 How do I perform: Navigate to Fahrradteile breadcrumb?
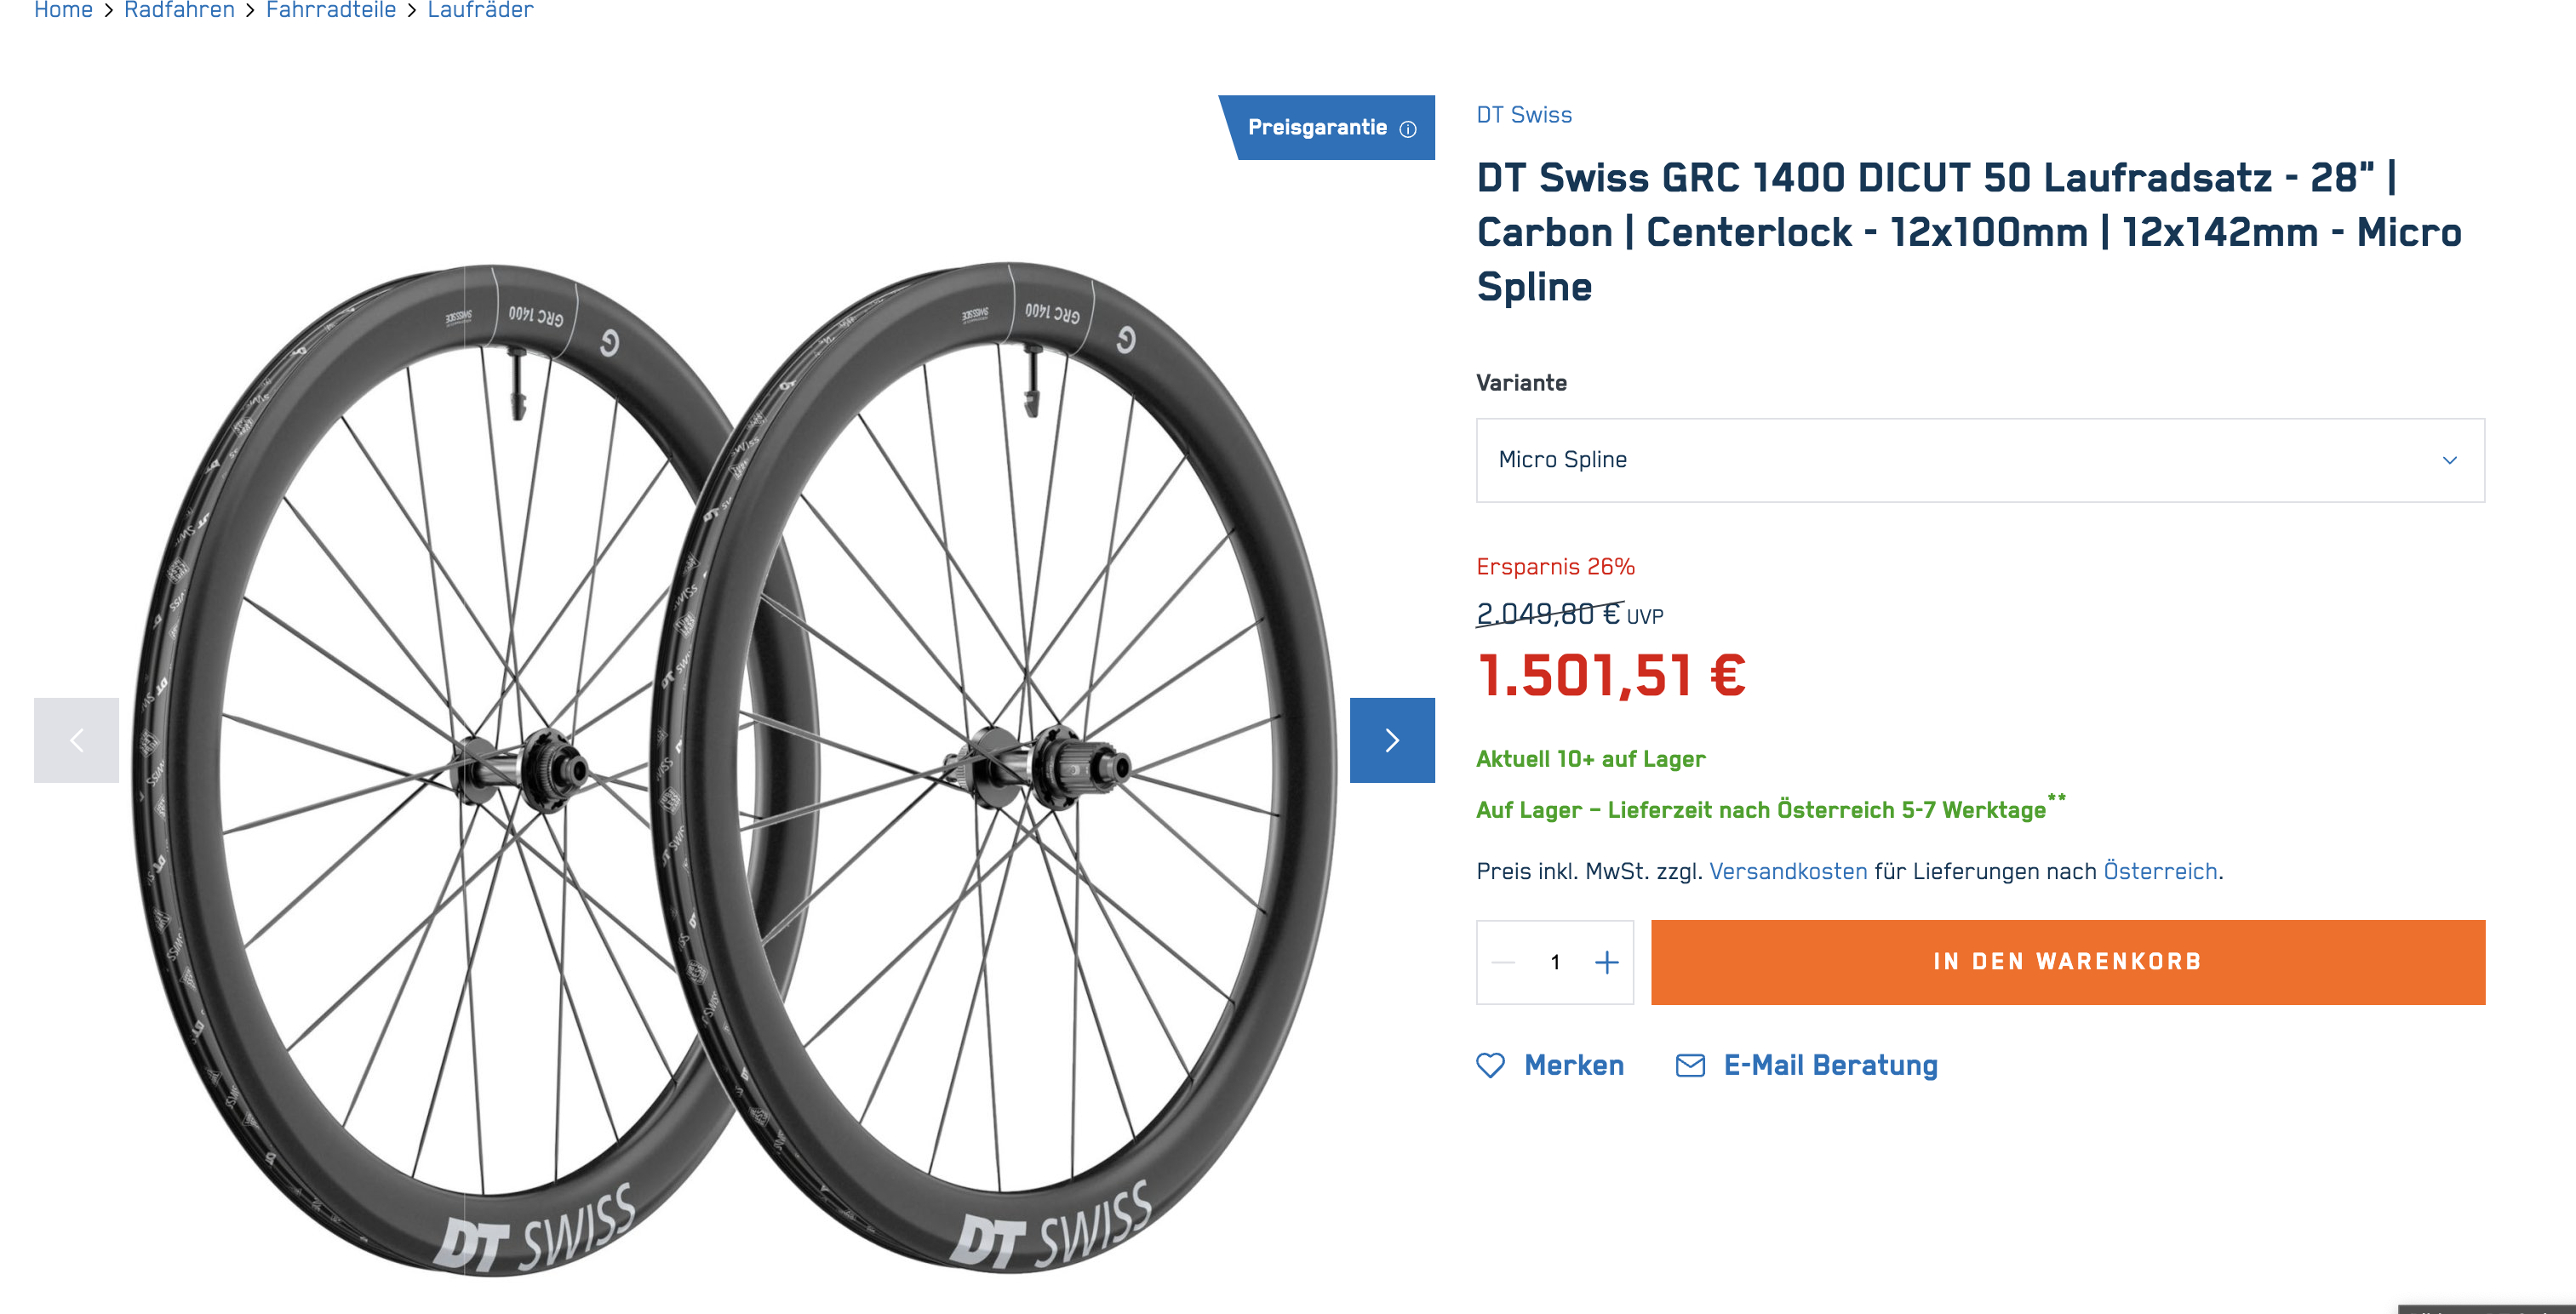(x=331, y=10)
